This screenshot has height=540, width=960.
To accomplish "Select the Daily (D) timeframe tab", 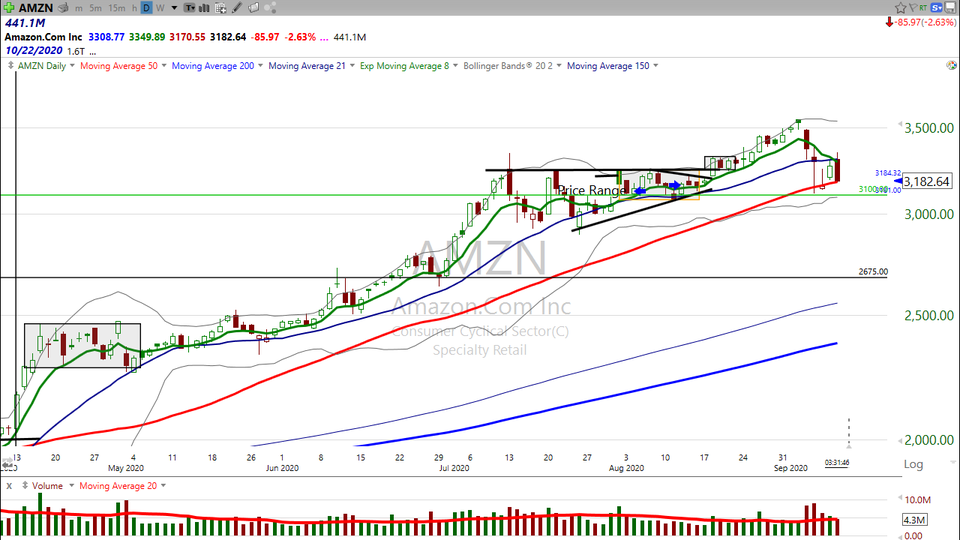I will tap(146, 7).
